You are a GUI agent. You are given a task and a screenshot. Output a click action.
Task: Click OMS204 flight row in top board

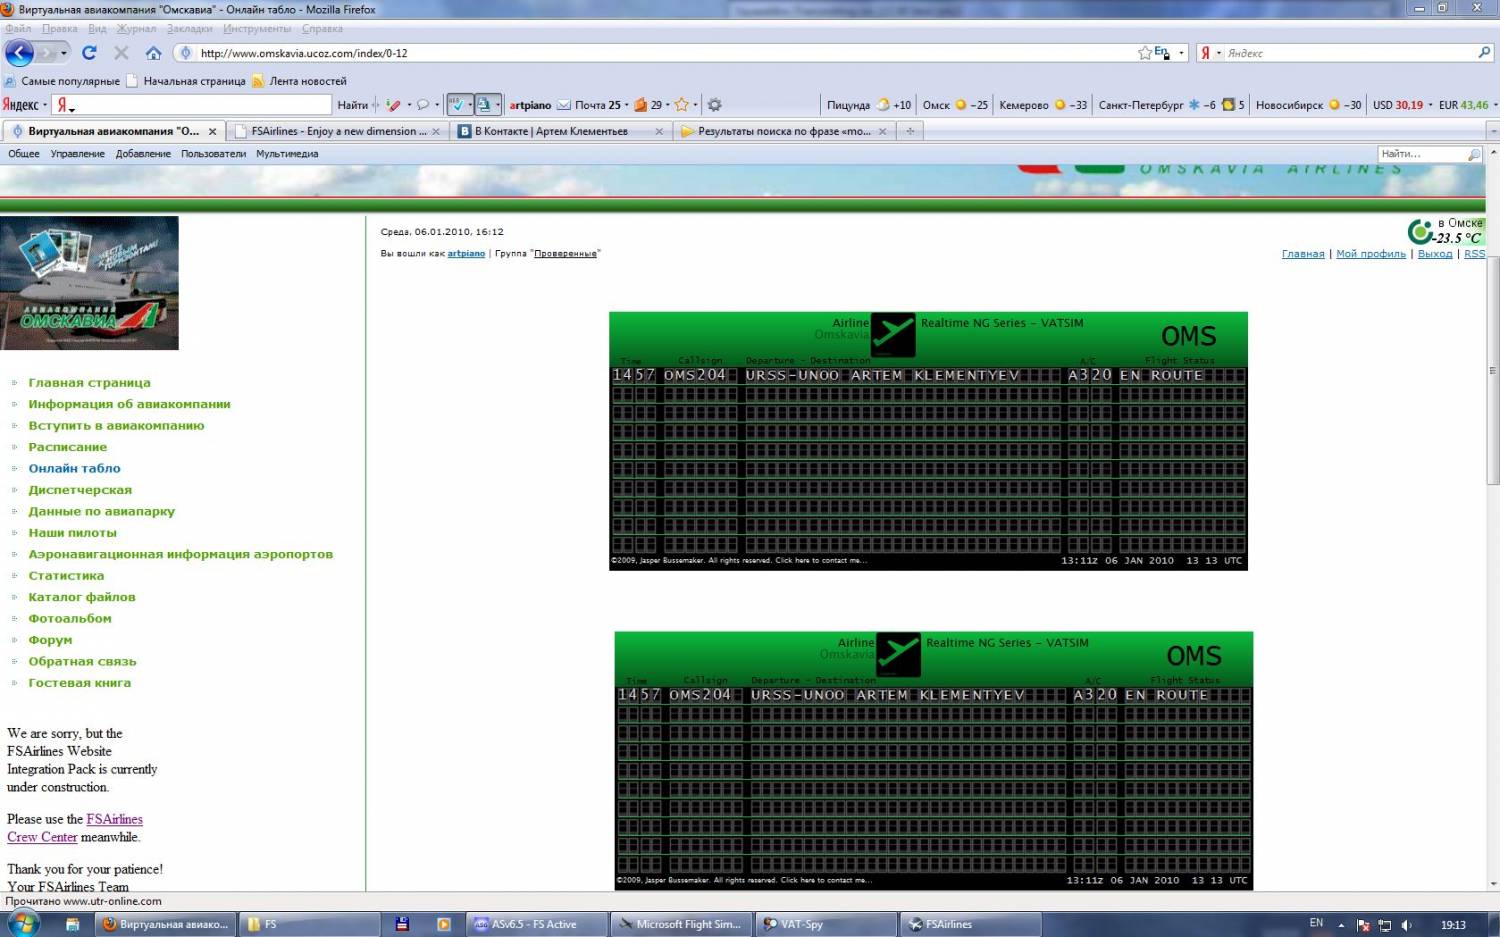(x=928, y=375)
